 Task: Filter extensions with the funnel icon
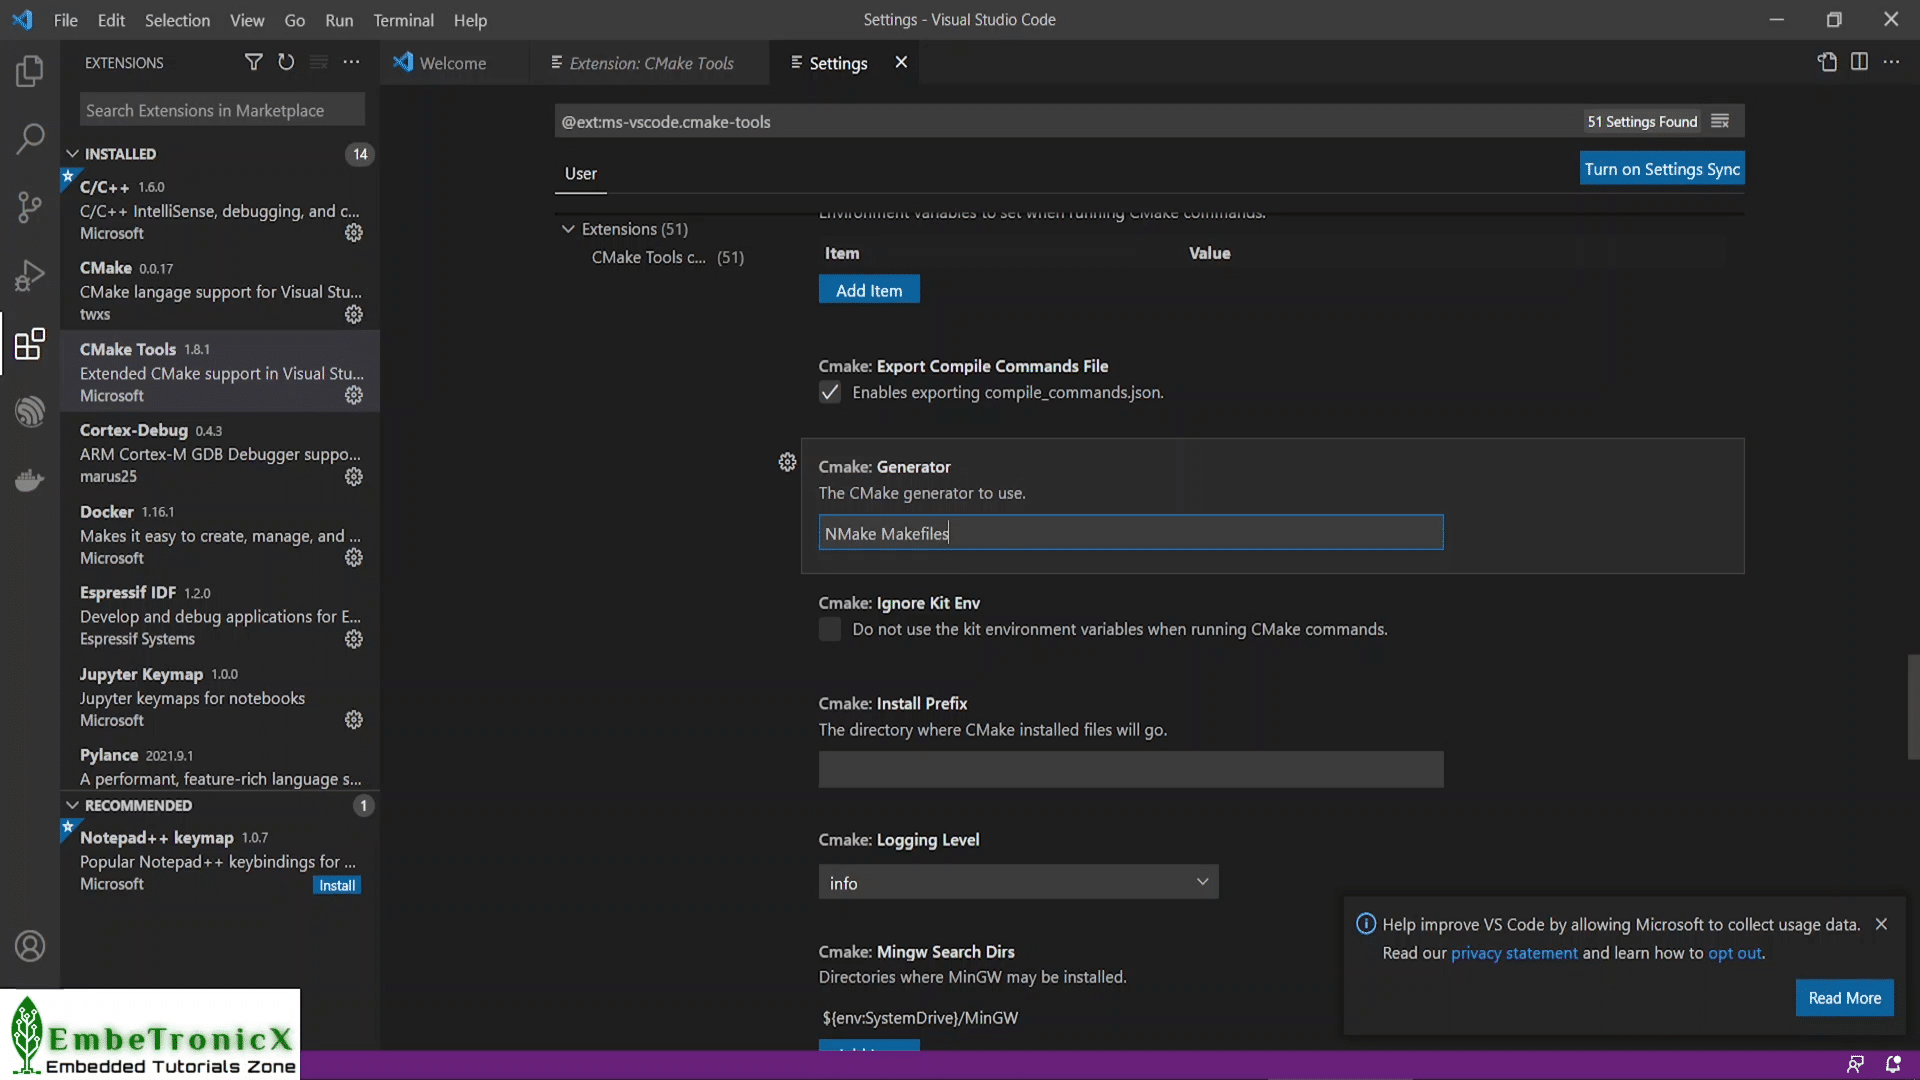pyautogui.click(x=254, y=62)
